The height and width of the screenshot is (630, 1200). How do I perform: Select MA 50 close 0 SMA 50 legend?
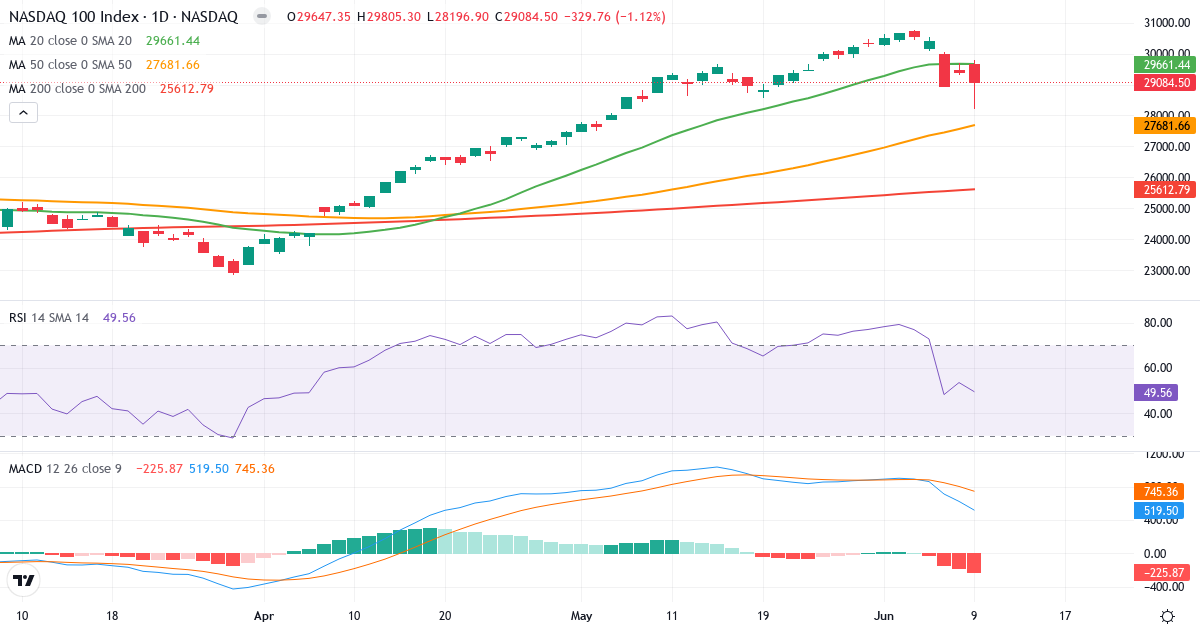click(x=70, y=65)
